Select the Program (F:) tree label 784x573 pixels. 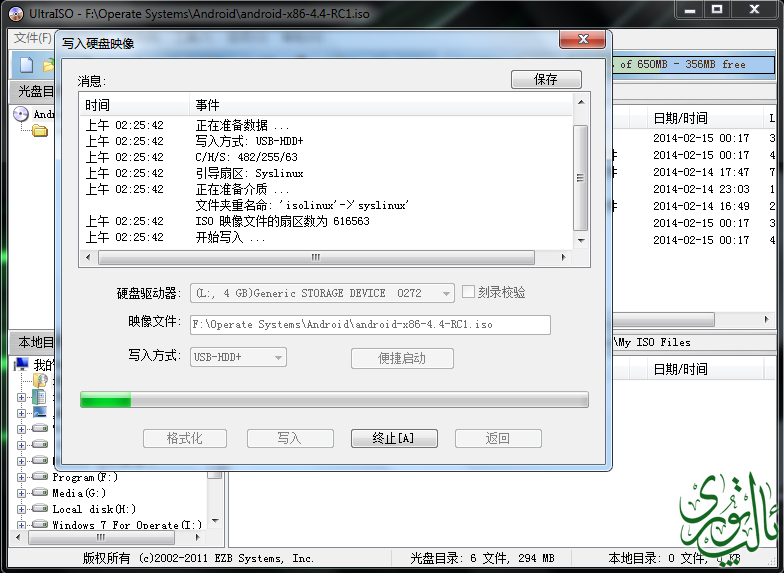pyautogui.click(x=85, y=478)
